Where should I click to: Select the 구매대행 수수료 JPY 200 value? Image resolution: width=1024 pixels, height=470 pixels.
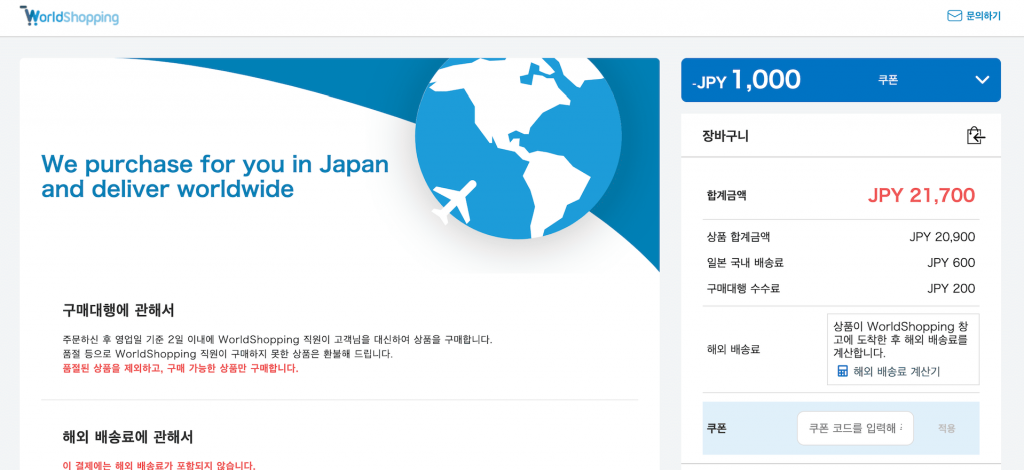(951, 289)
